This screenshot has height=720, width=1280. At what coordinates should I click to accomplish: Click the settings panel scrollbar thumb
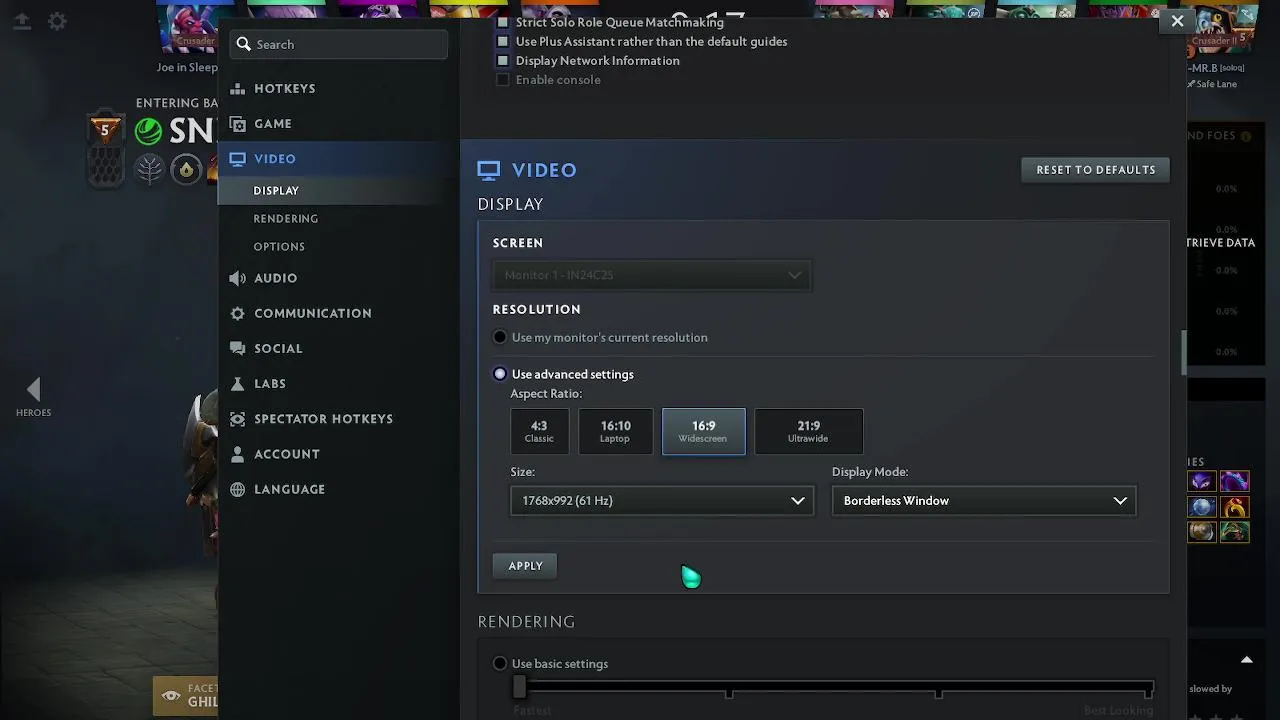[x=1184, y=352]
